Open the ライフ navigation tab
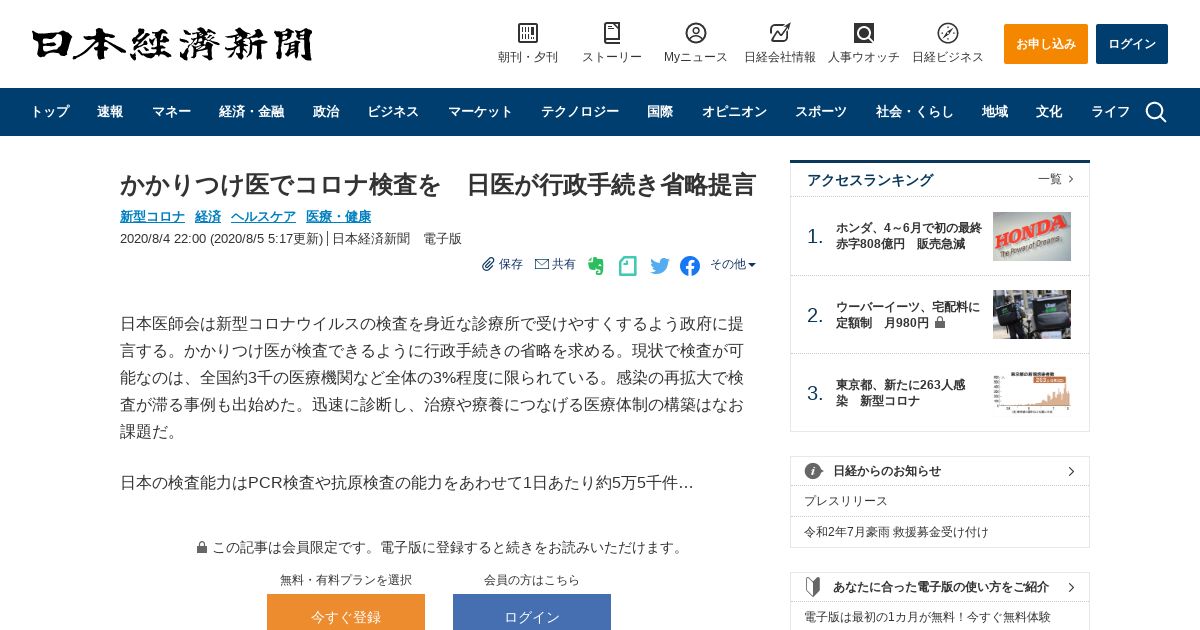This screenshot has height=630, width=1200. click(x=1110, y=112)
